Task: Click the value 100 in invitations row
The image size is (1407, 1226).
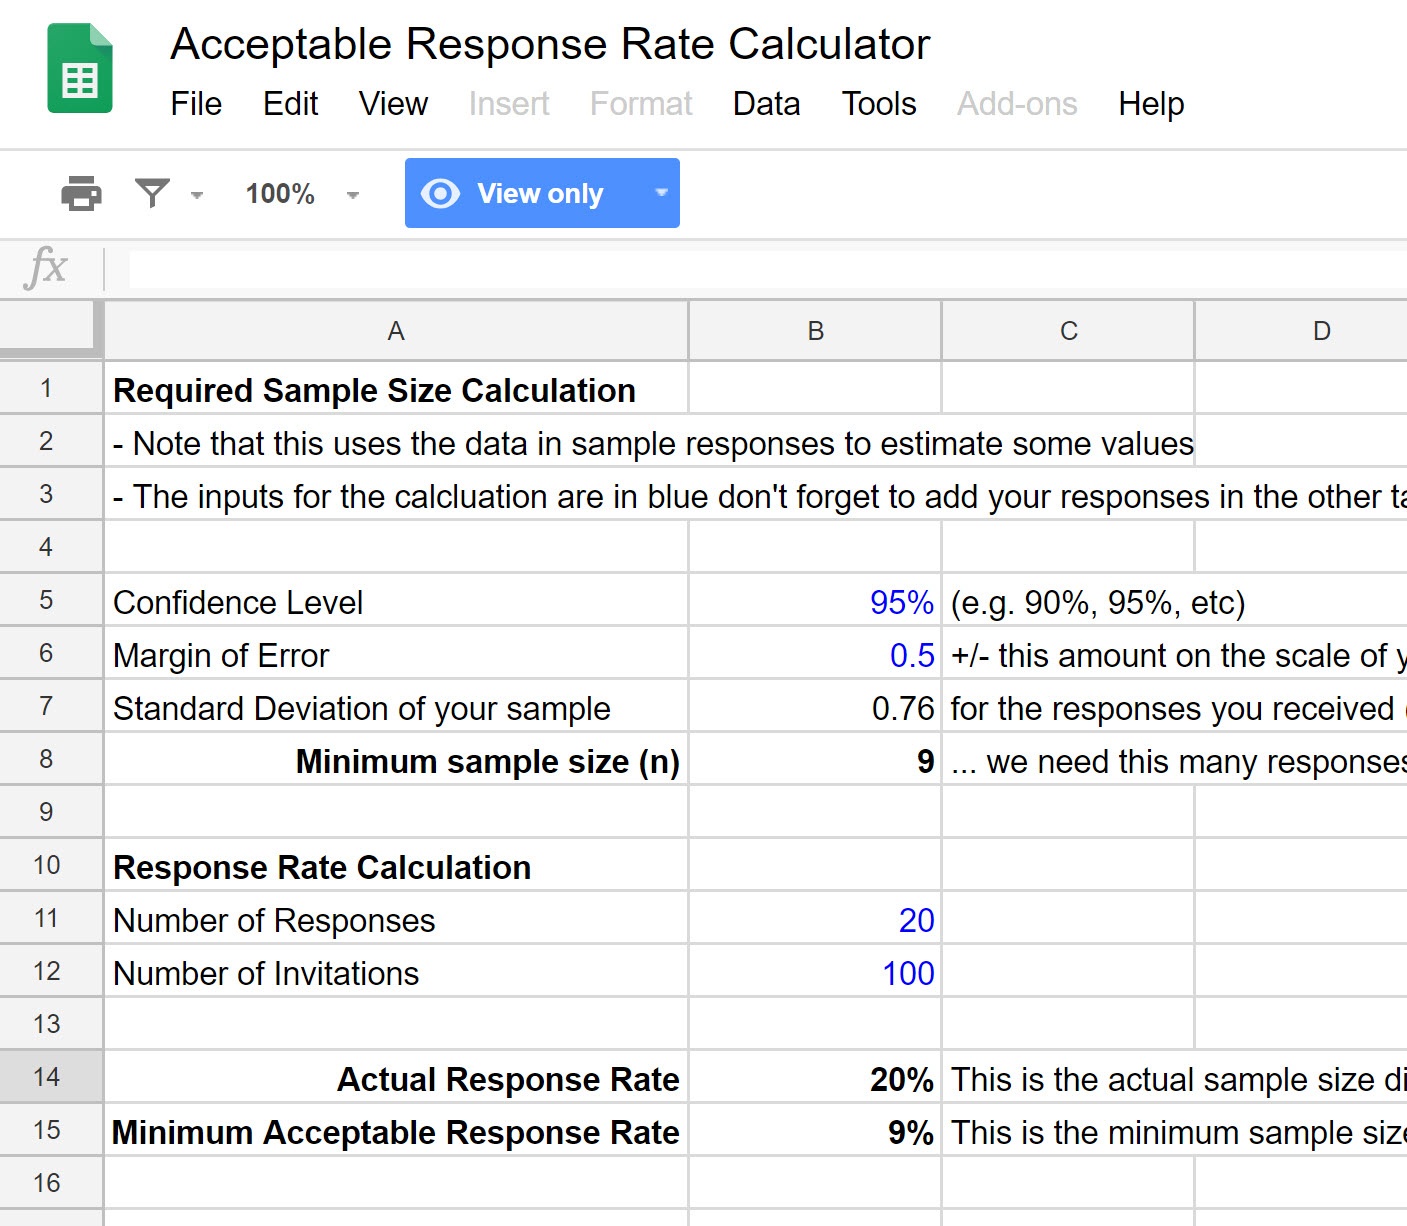Action: pyautogui.click(x=815, y=971)
